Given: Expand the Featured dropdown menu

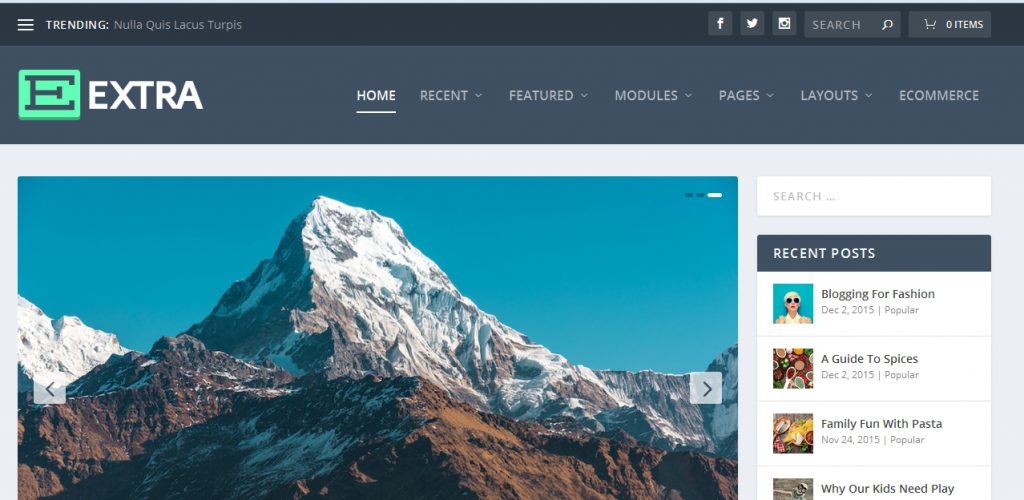Looking at the screenshot, I should point(548,95).
